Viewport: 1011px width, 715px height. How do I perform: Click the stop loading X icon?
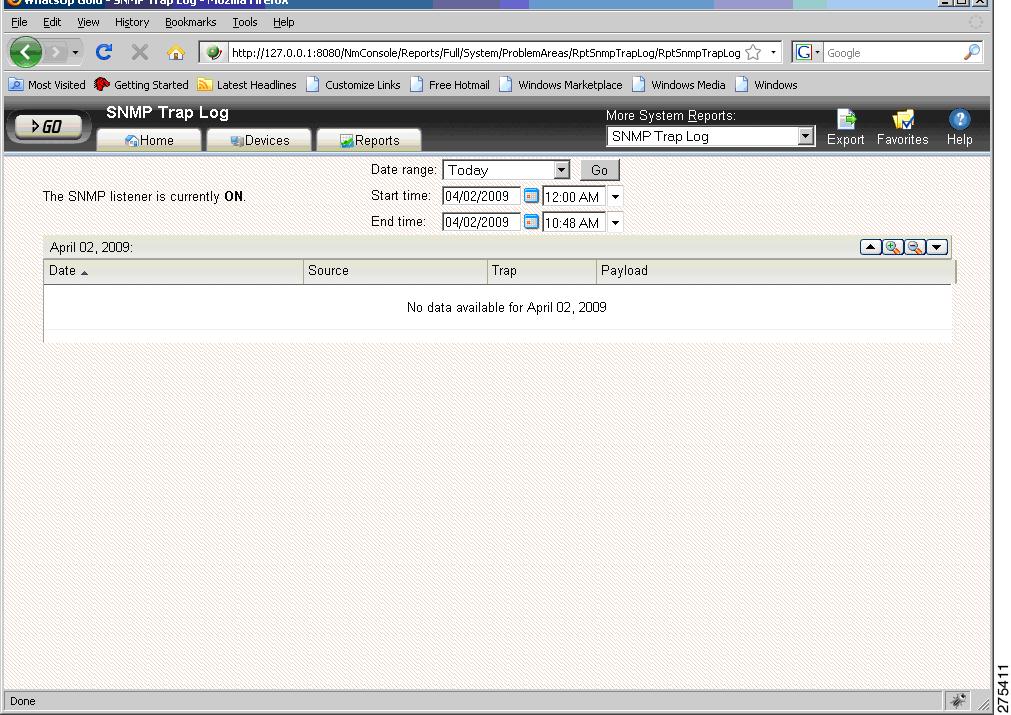140,52
